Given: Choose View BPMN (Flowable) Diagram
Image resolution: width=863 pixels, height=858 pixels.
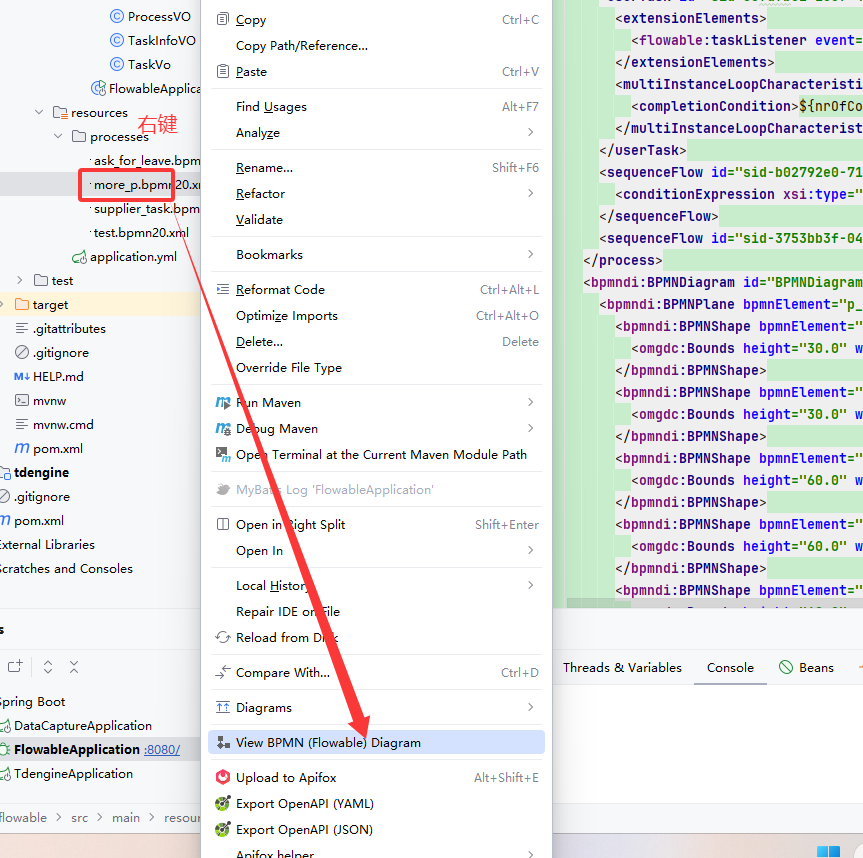Looking at the screenshot, I should pyautogui.click(x=376, y=742).
